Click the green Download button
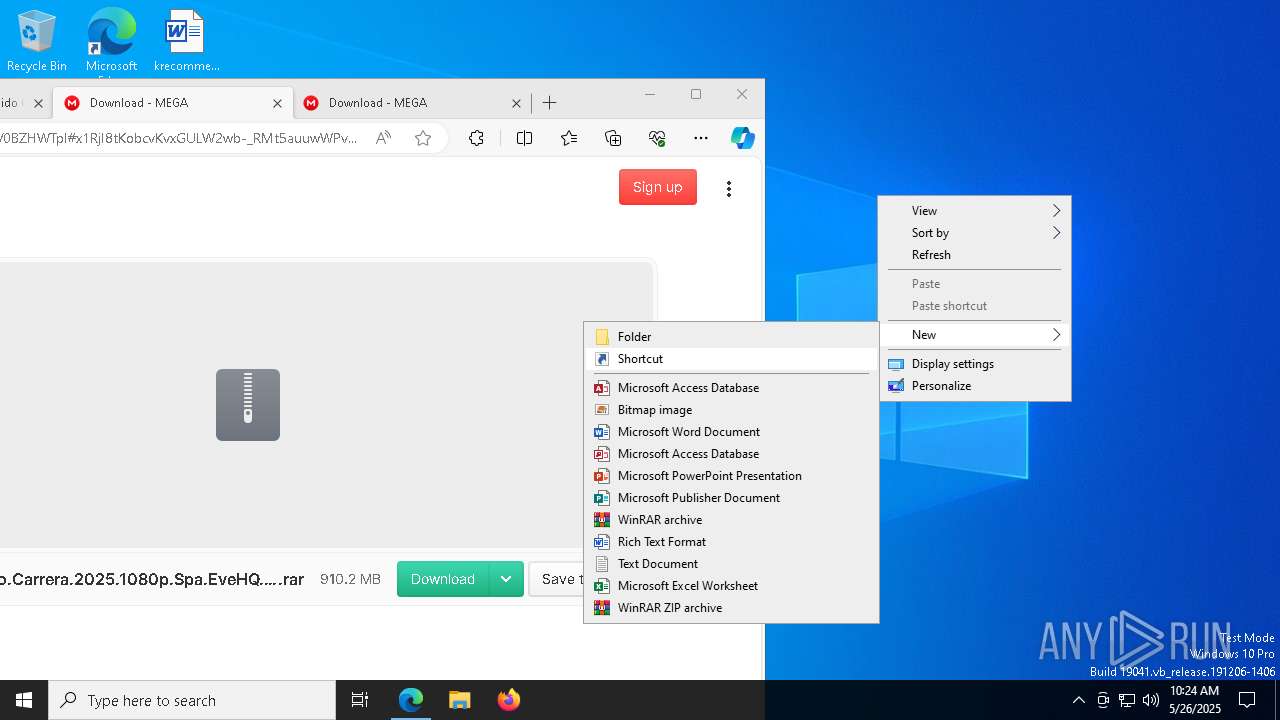 pyautogui.click(x=442, y=579)
